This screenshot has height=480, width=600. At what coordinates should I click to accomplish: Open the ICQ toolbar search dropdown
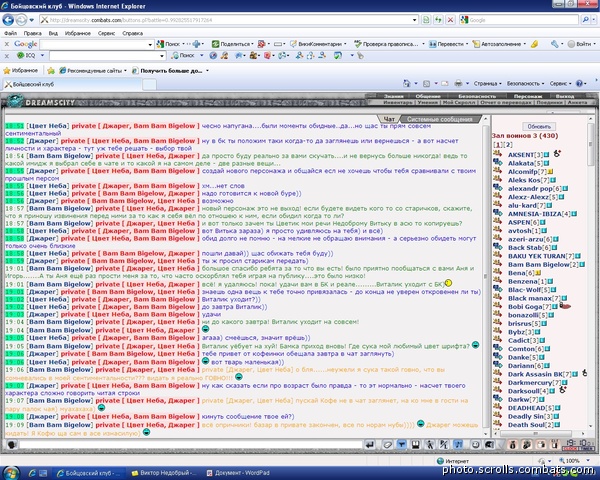click(x=162, y=56)
